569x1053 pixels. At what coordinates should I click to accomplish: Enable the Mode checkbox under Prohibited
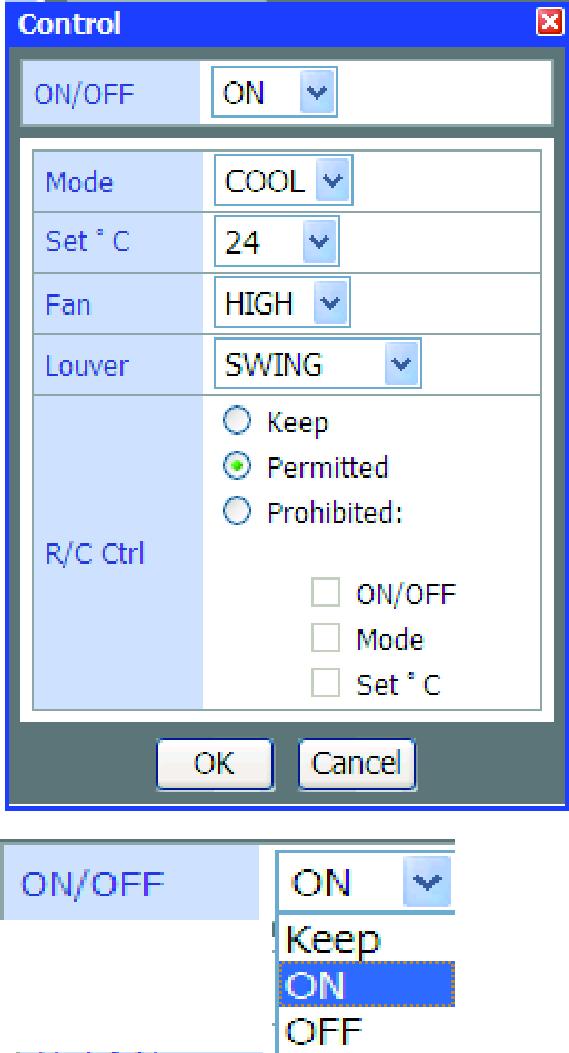[x=325, y=639]
